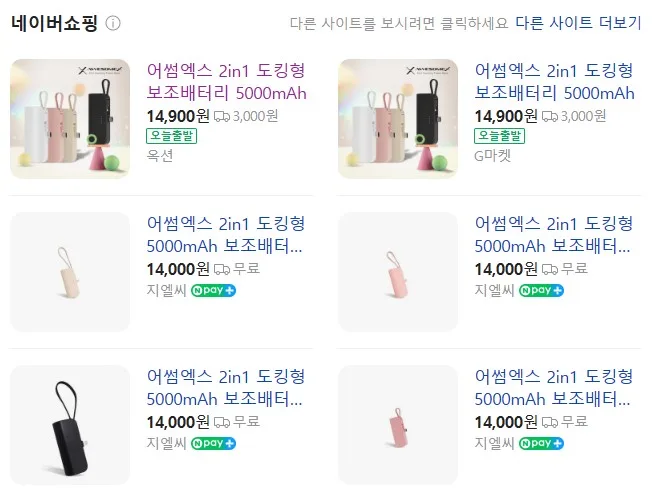Image resolution: width=658 pixels, height=503 pixels.
Task: Click 14,000원 price on beige battery listing
Action: point(178,269)
